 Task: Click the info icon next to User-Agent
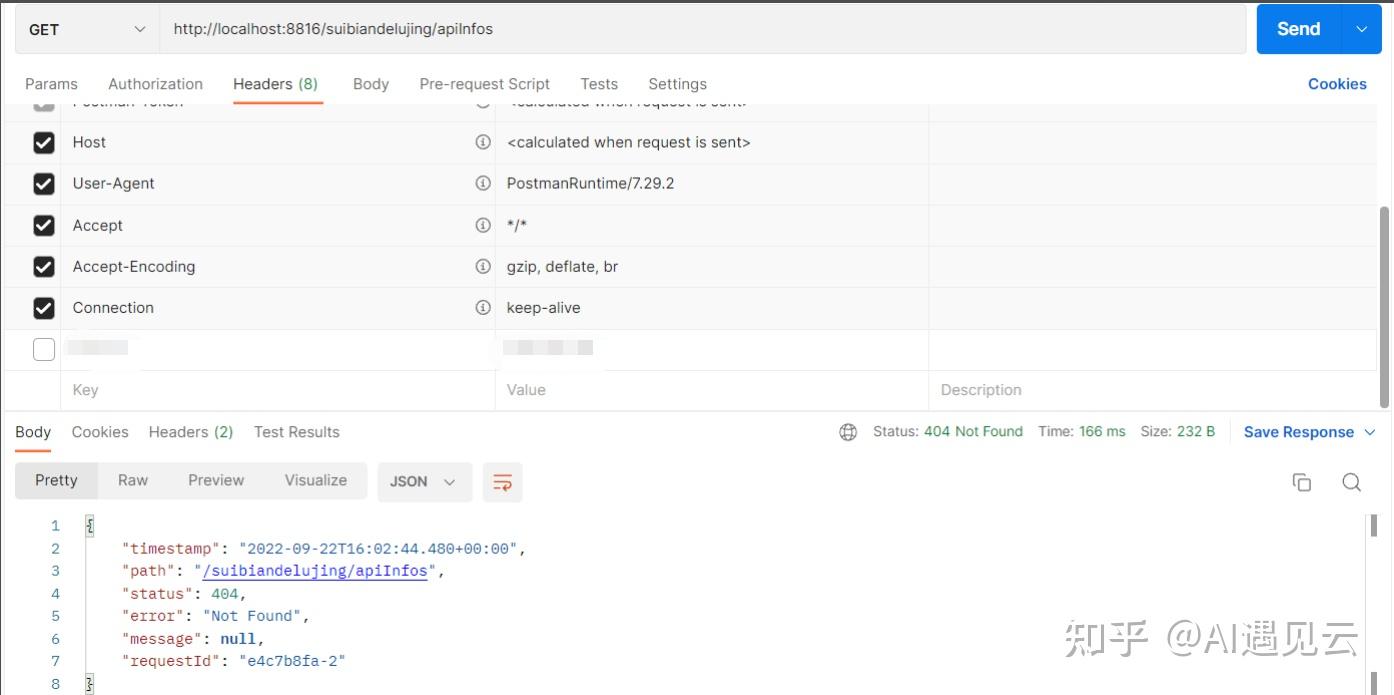pos(483,183)
